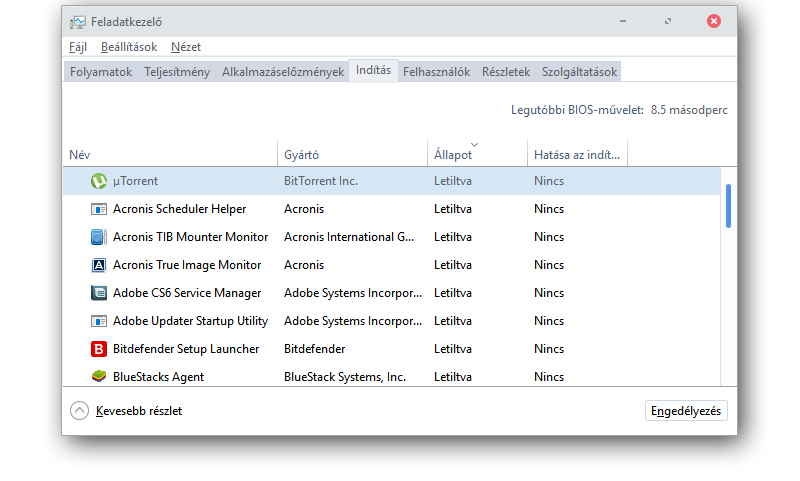This screenshot has height=481, width=800.
Task: Click the µTorrent startup icon
Action: 99,181
